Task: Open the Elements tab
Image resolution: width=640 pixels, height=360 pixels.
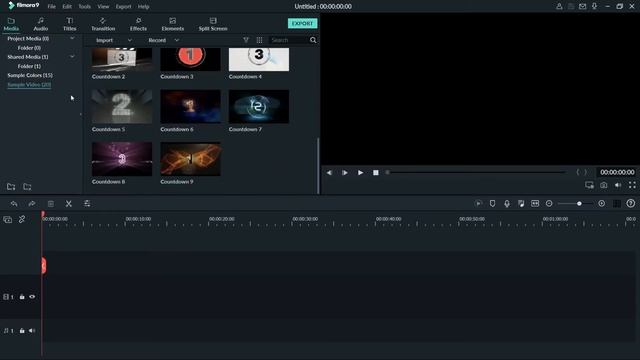Action: (173, 24)
